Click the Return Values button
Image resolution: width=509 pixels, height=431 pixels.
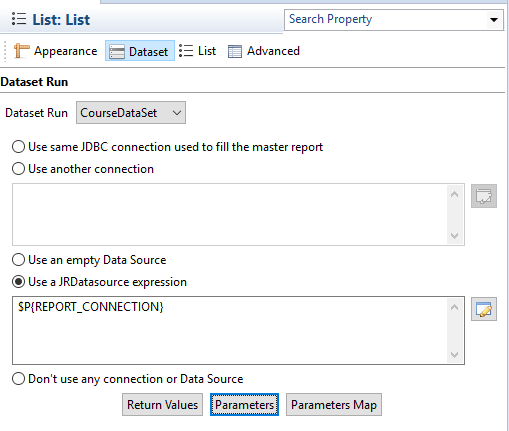point(162,405)
